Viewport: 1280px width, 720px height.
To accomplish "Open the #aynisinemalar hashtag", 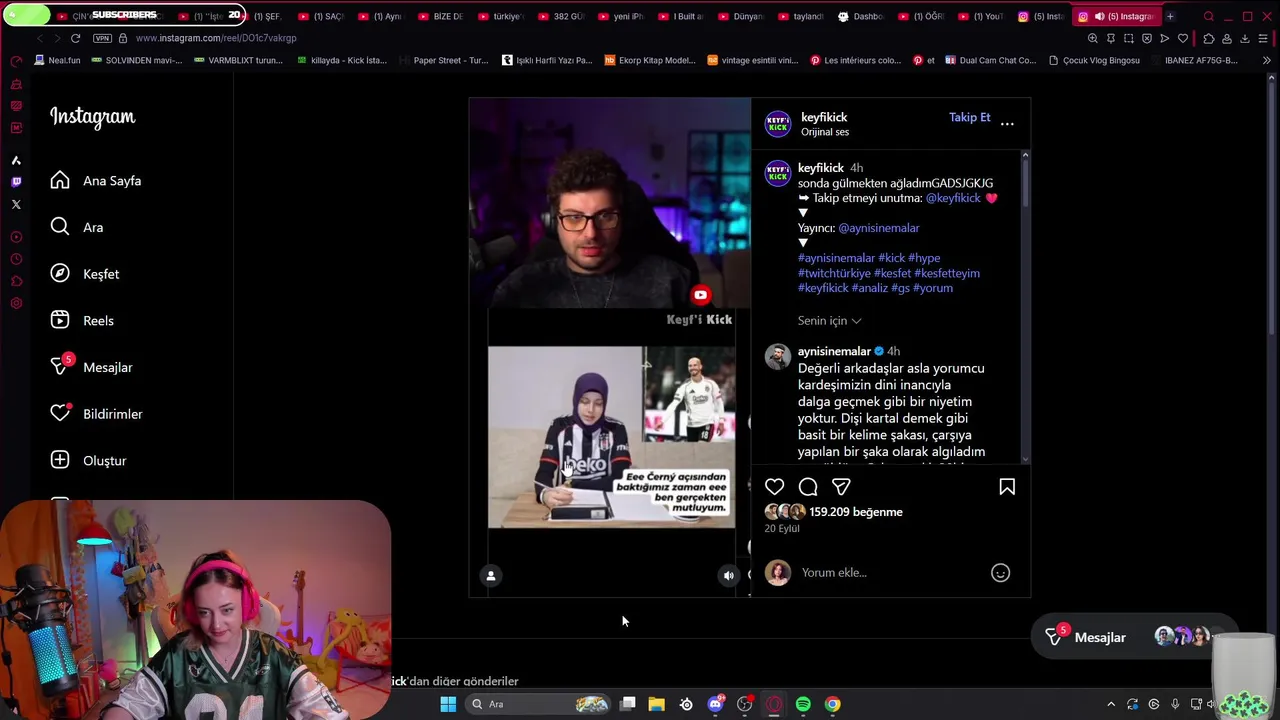I will (x=836, y=258).
